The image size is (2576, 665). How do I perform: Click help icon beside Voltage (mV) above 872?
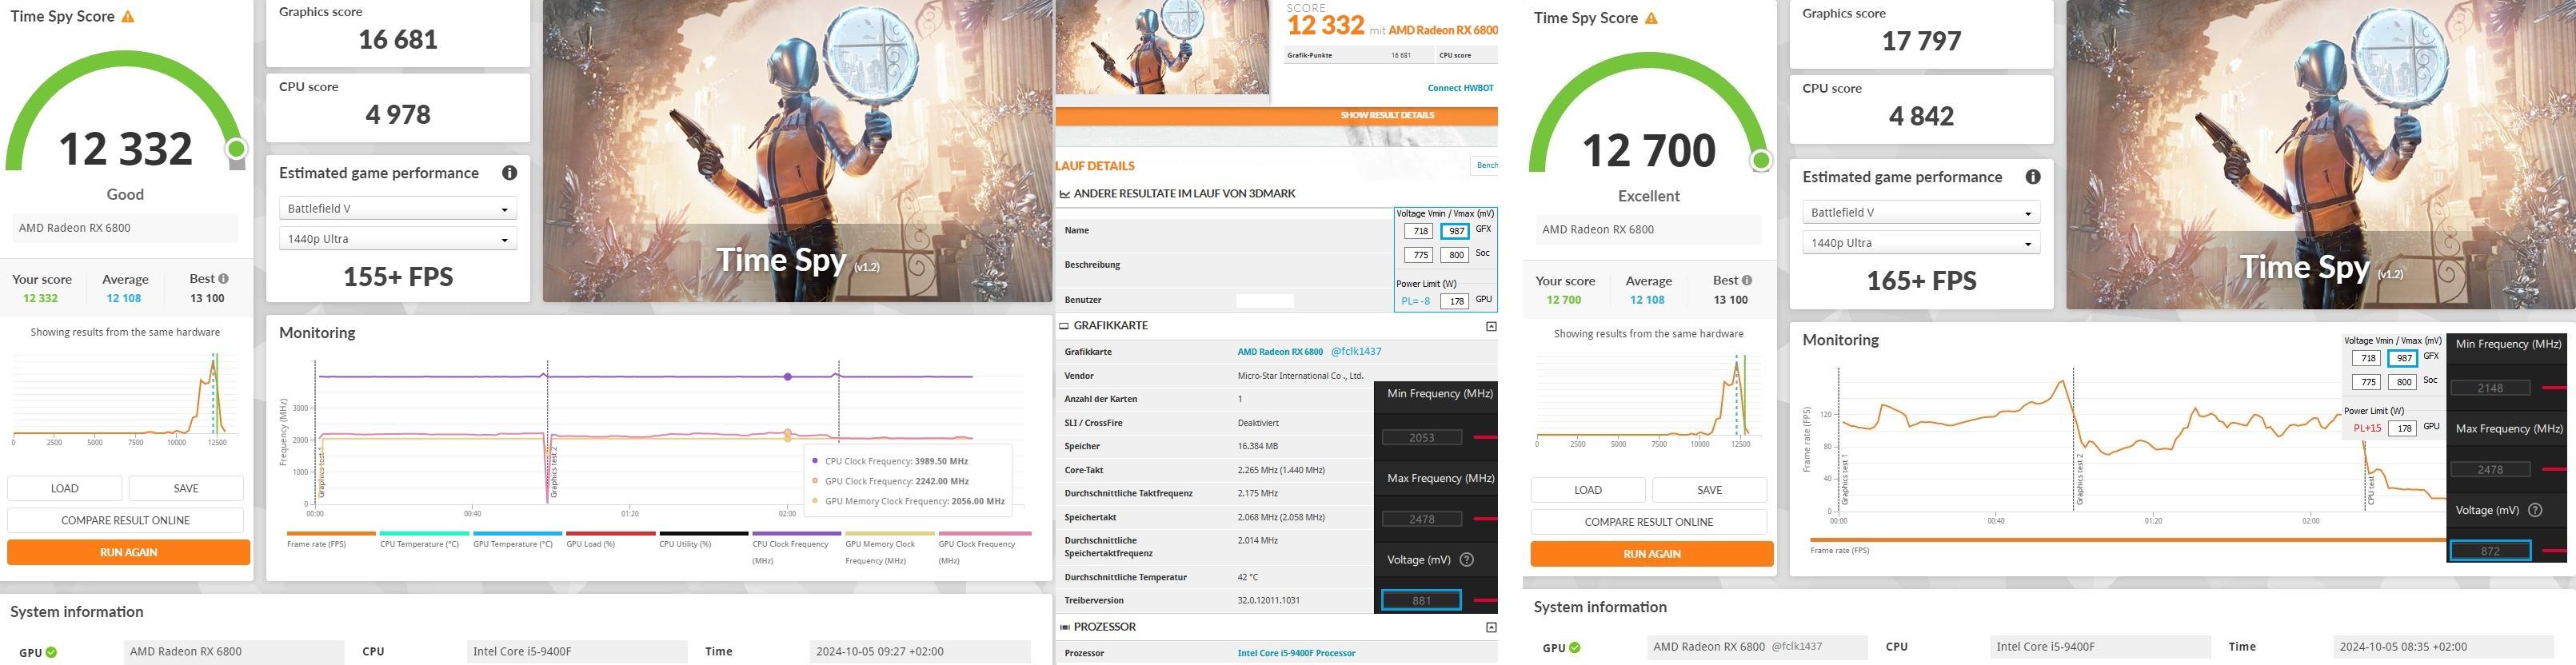point(2535,510)
